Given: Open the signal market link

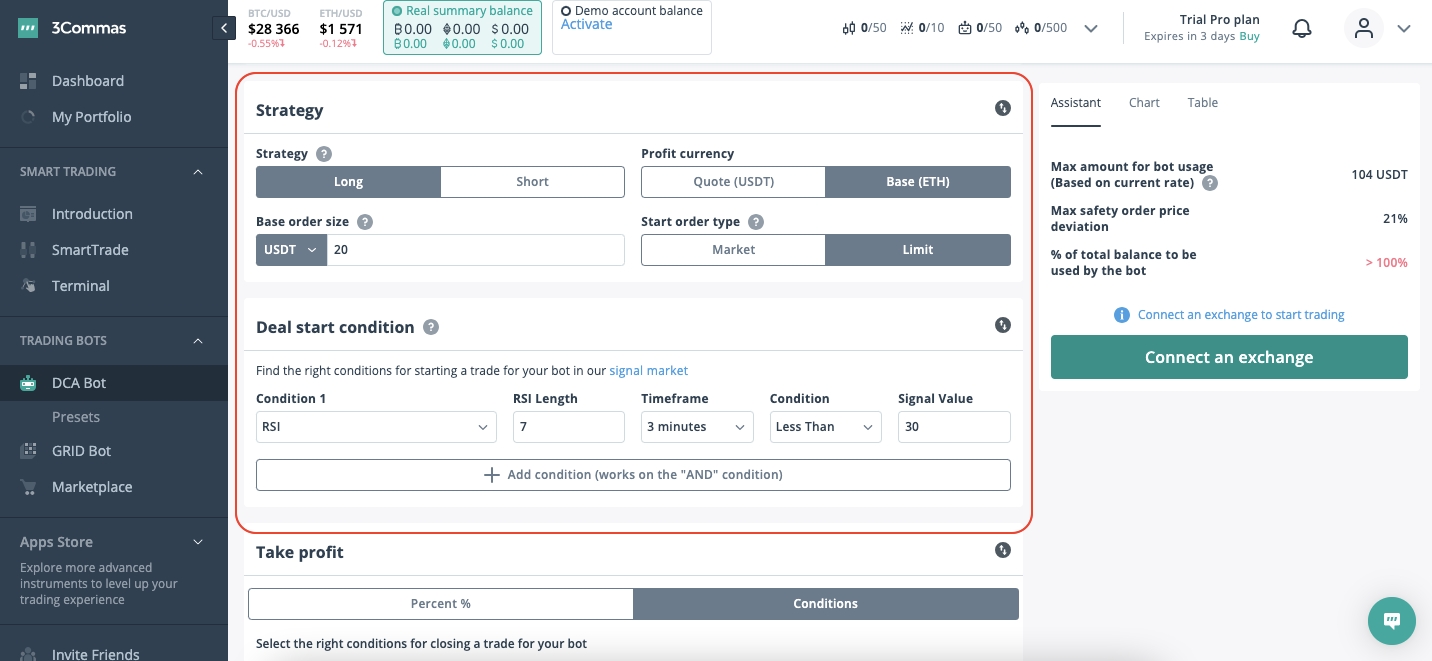Looking at the screenshot, I should [648, 370].
